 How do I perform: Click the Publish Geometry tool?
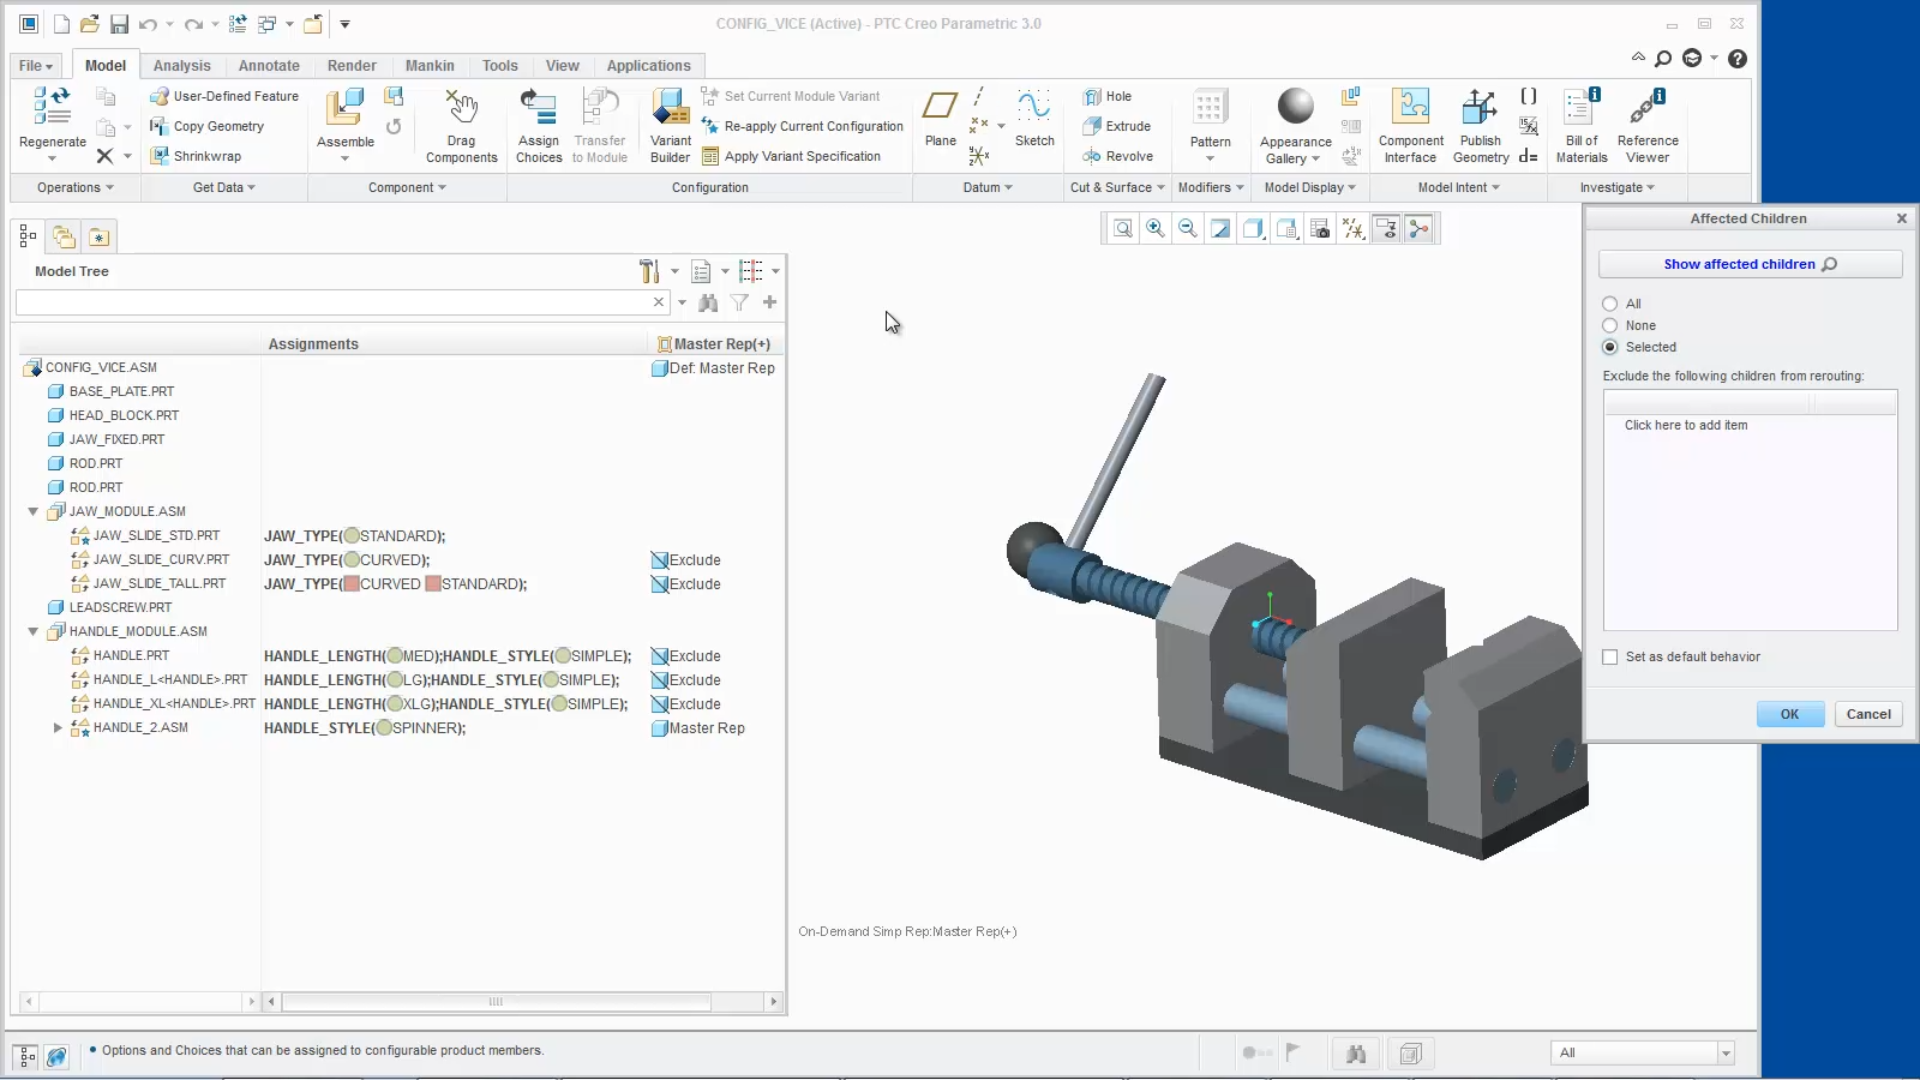(1479, 122)
